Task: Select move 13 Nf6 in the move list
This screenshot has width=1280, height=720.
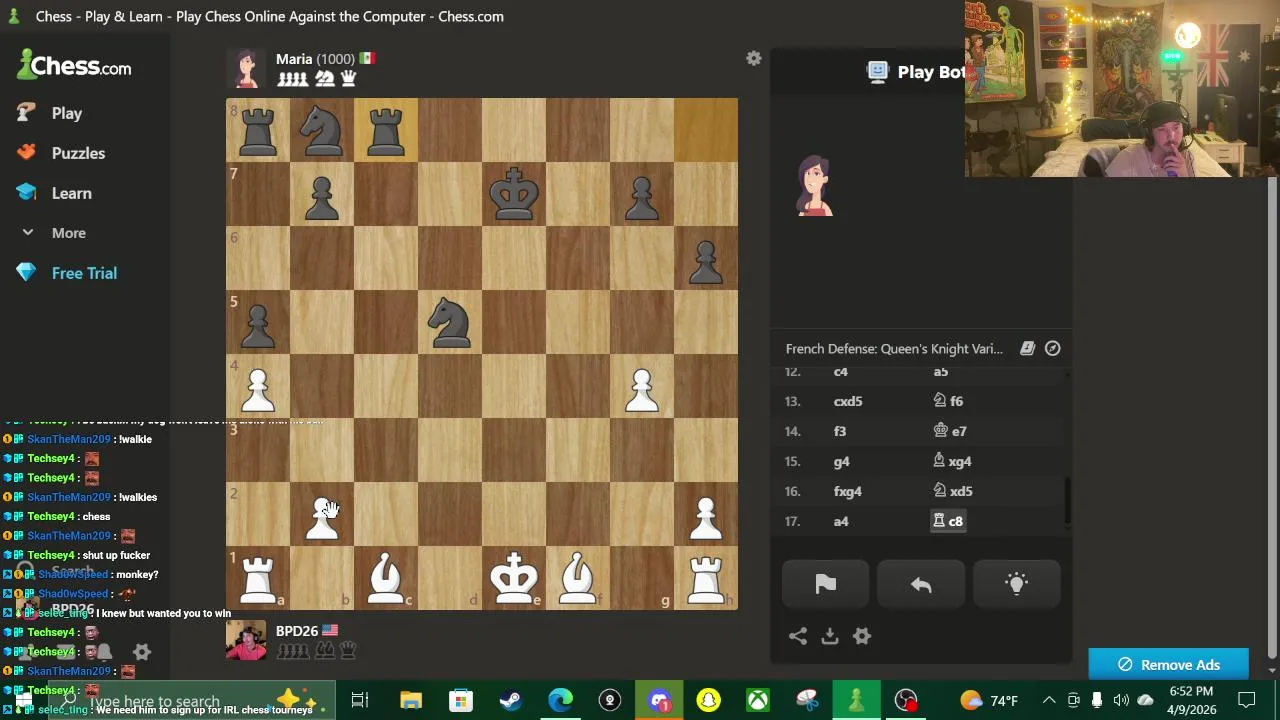Action: coord(948,401)
